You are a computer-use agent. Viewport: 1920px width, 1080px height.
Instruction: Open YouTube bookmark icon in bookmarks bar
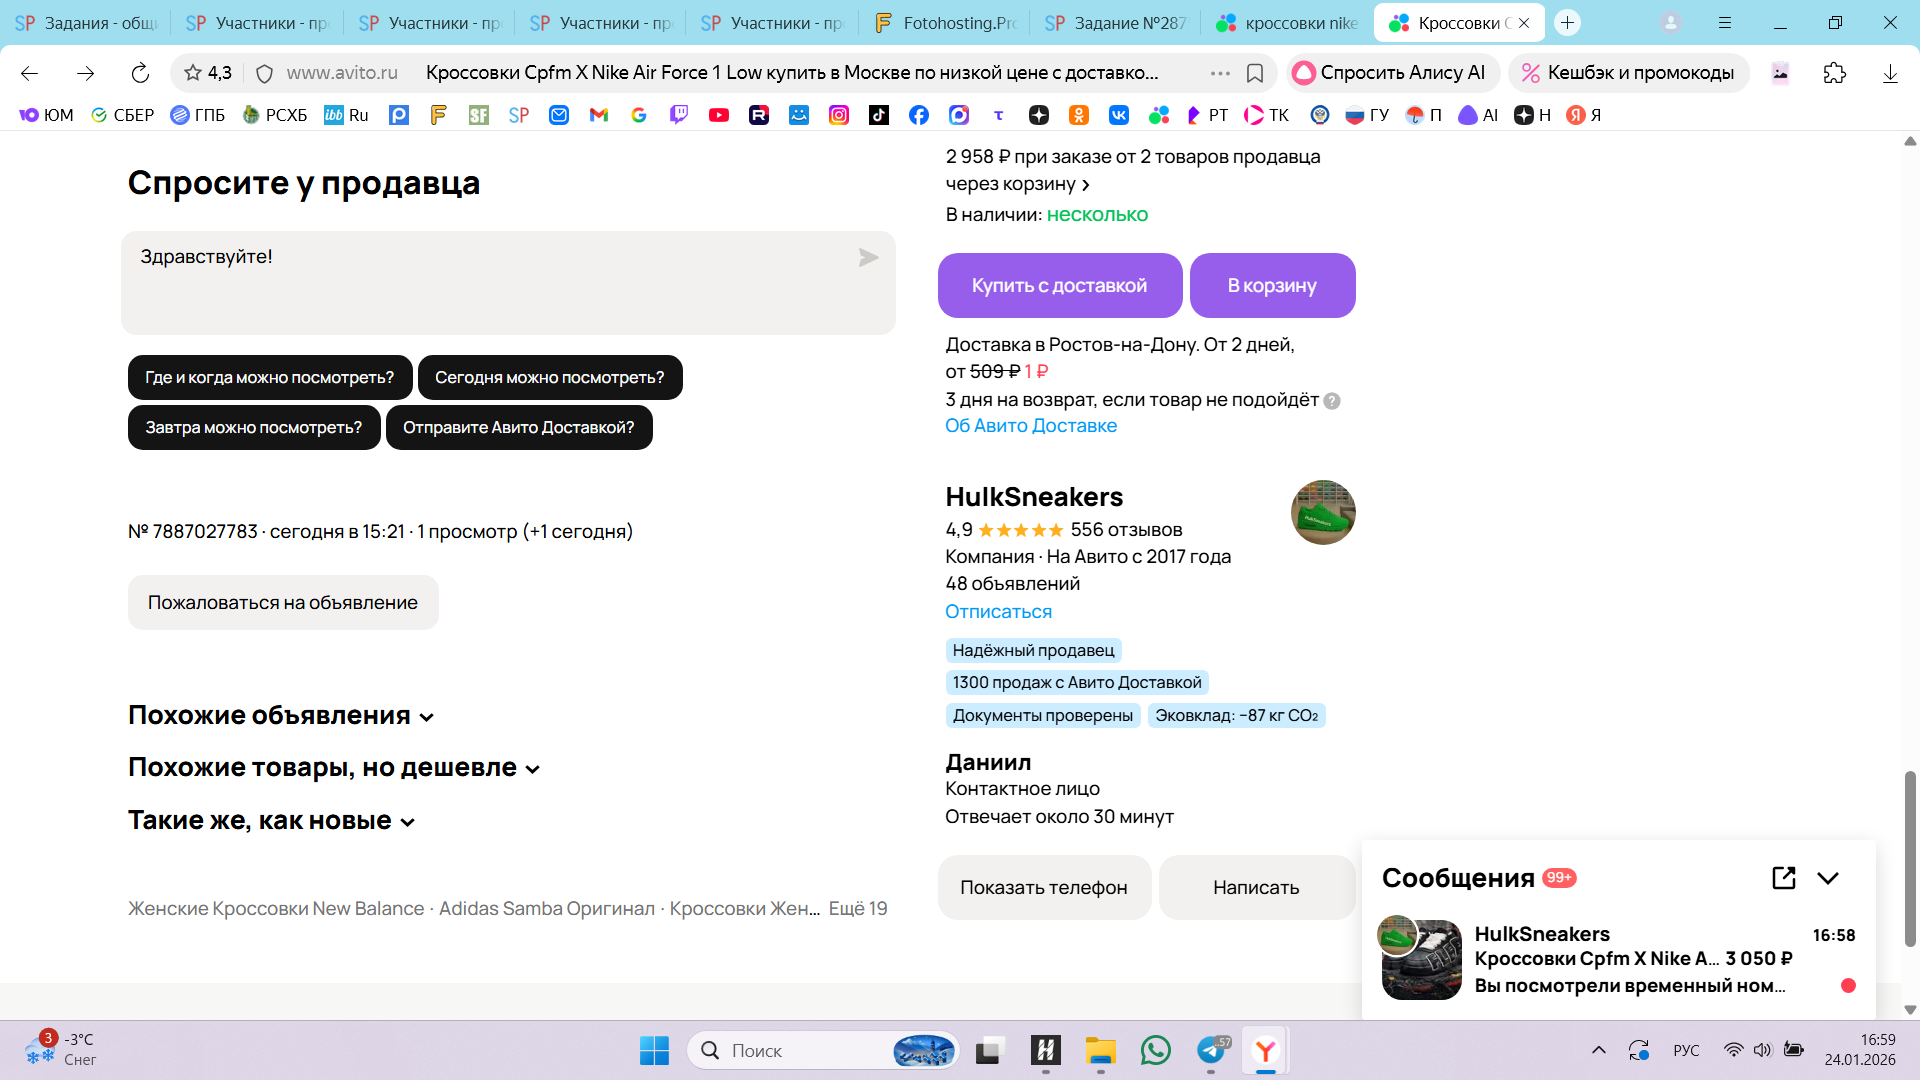click(x=718, y=115)
